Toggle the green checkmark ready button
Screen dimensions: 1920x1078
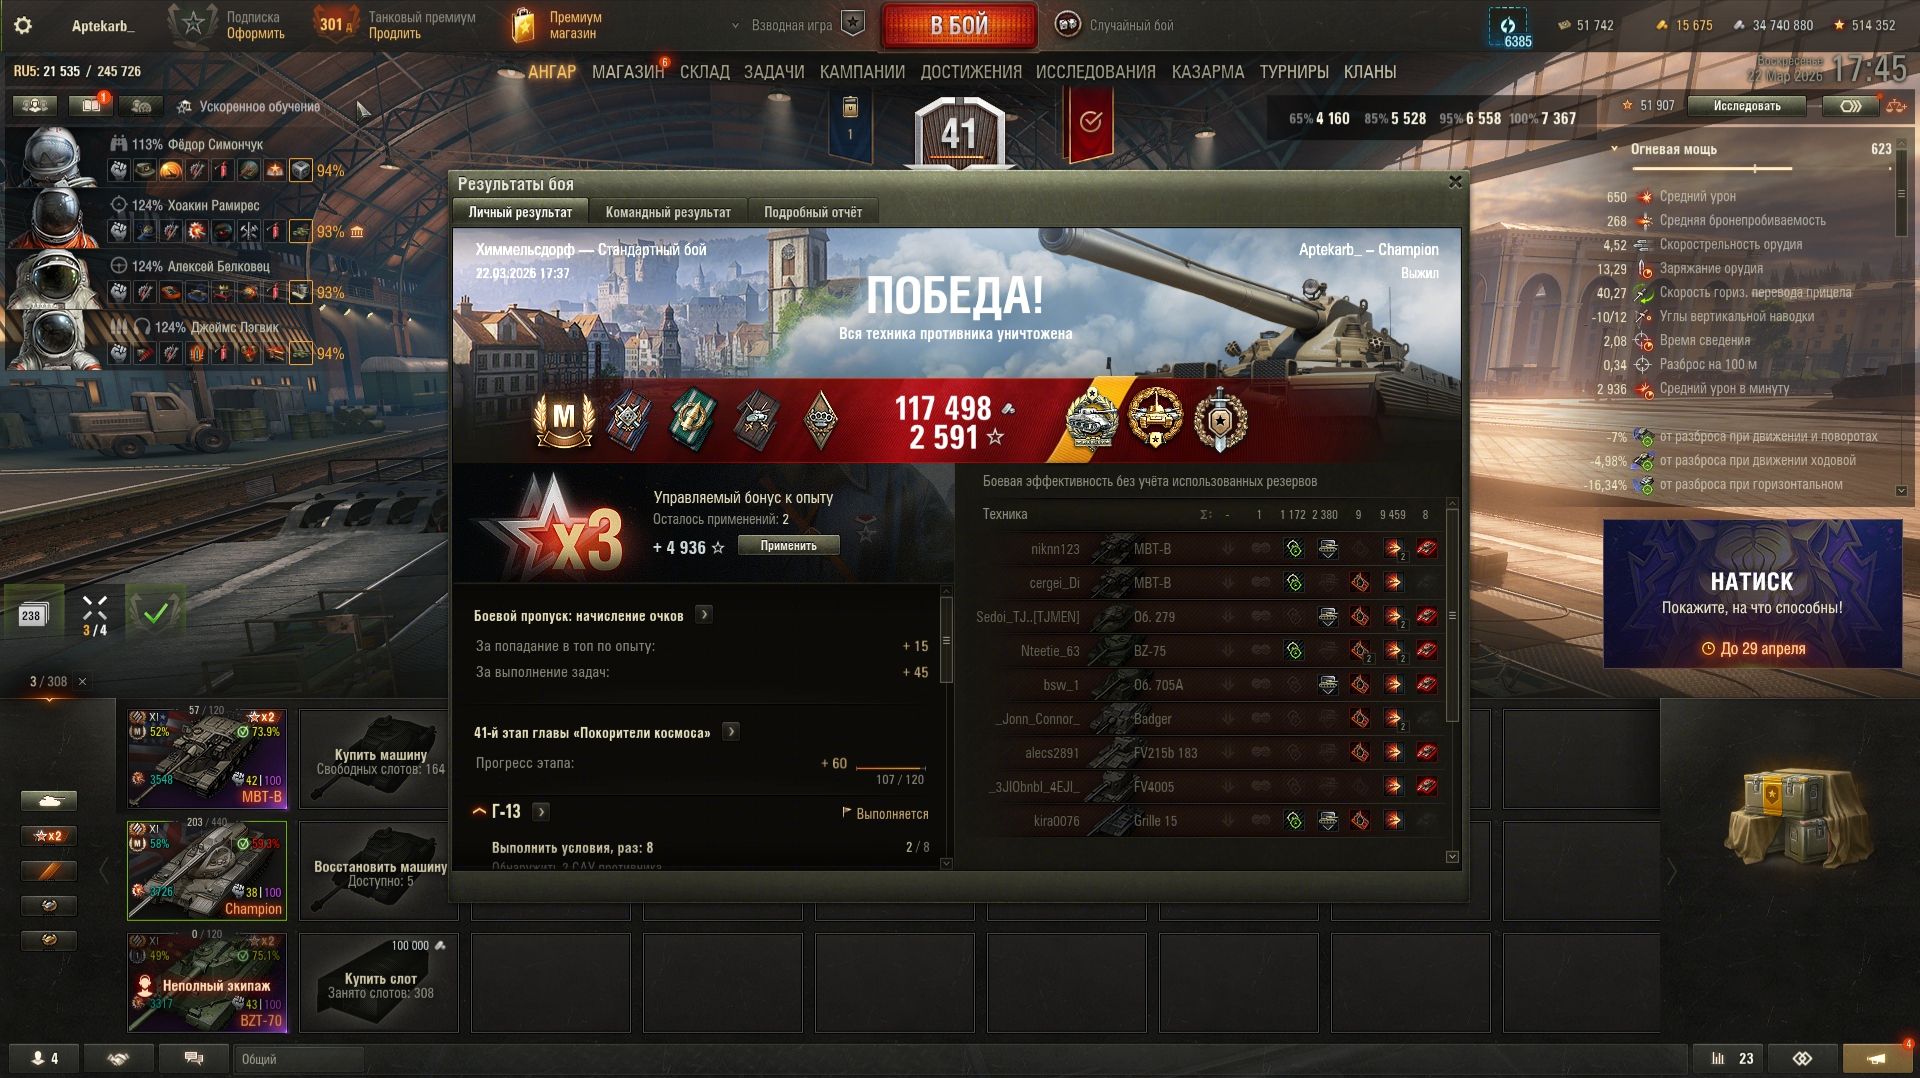[155, 614]
